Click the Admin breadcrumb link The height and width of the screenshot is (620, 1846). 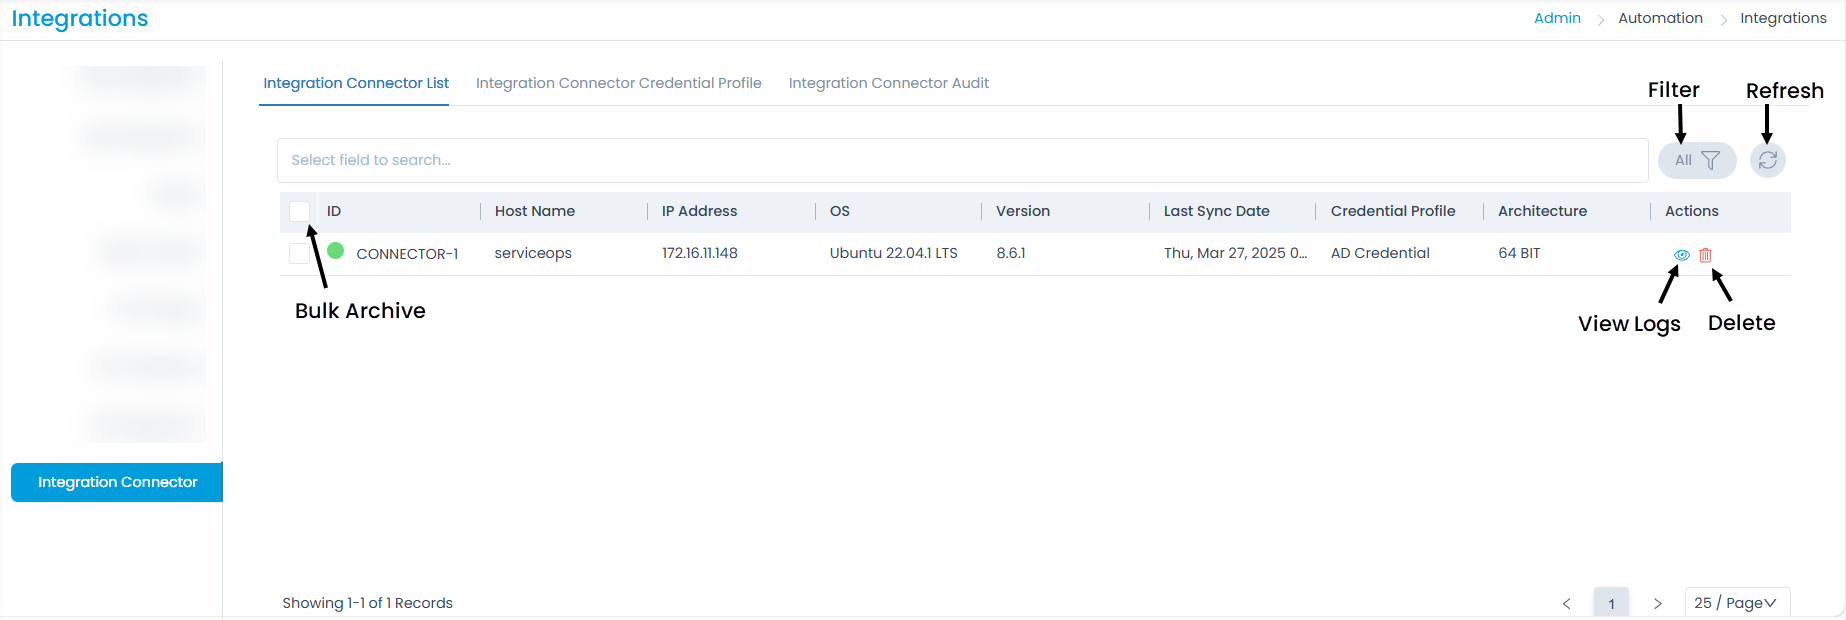[x=1557, y=18]
